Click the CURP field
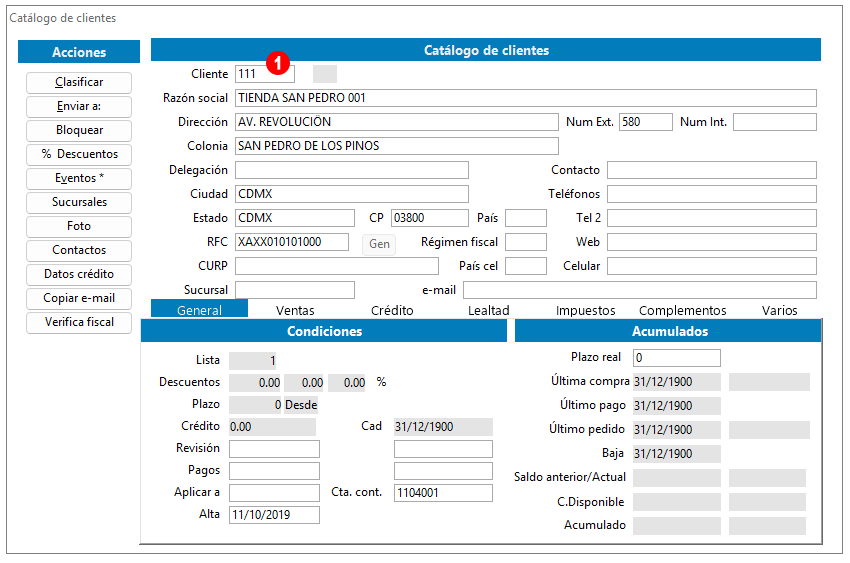This screenshot has width=850, height=563. [x=337, y=266]
